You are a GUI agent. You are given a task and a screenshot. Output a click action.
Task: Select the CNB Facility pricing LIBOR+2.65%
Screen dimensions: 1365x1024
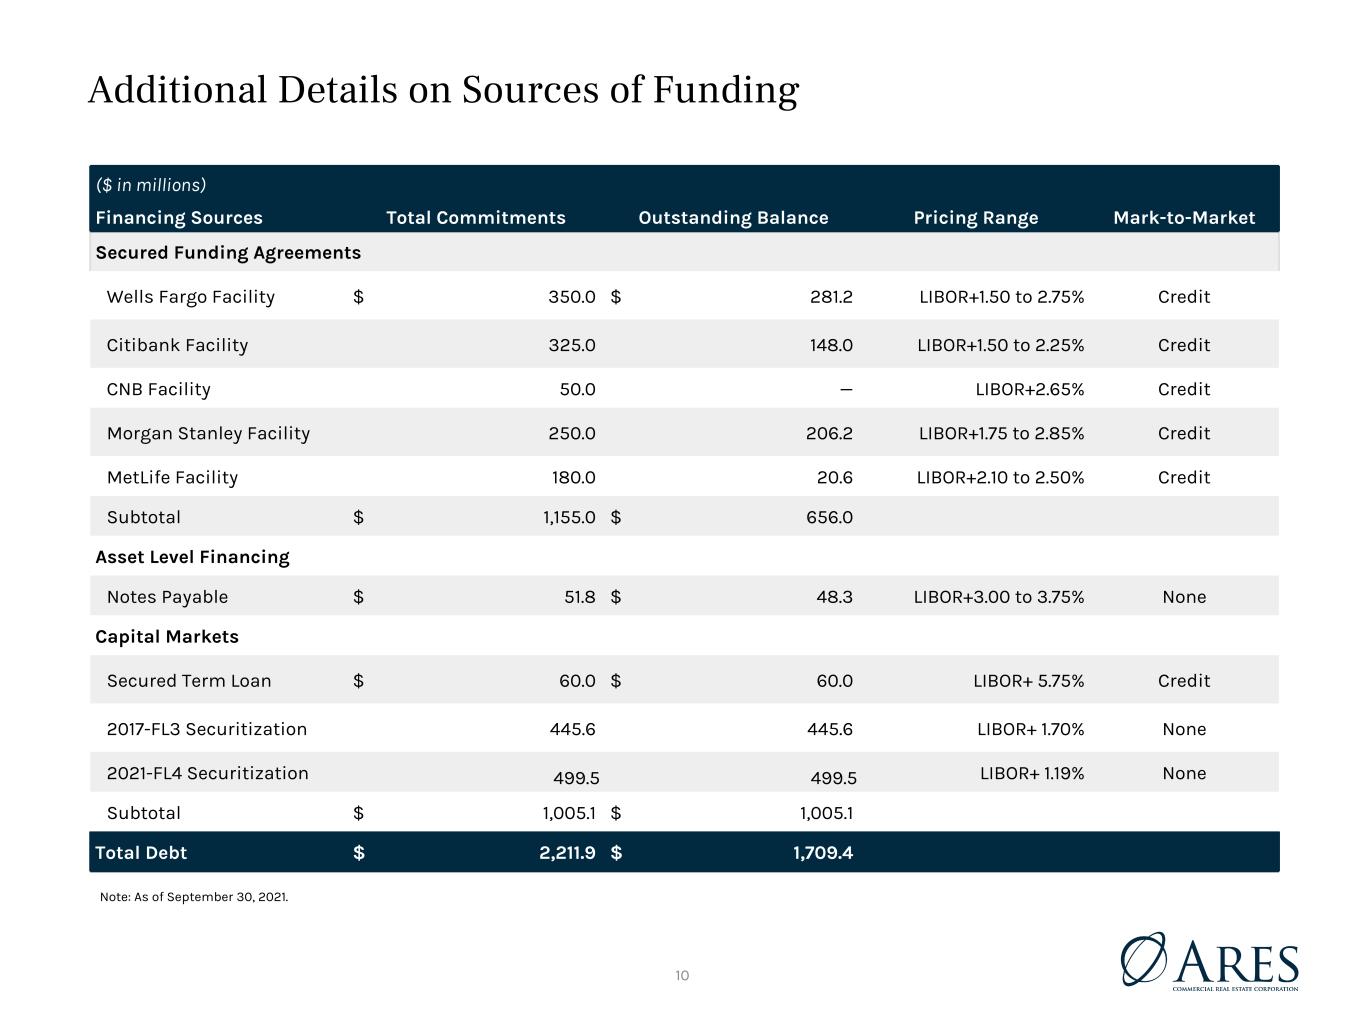[1030, 389]
